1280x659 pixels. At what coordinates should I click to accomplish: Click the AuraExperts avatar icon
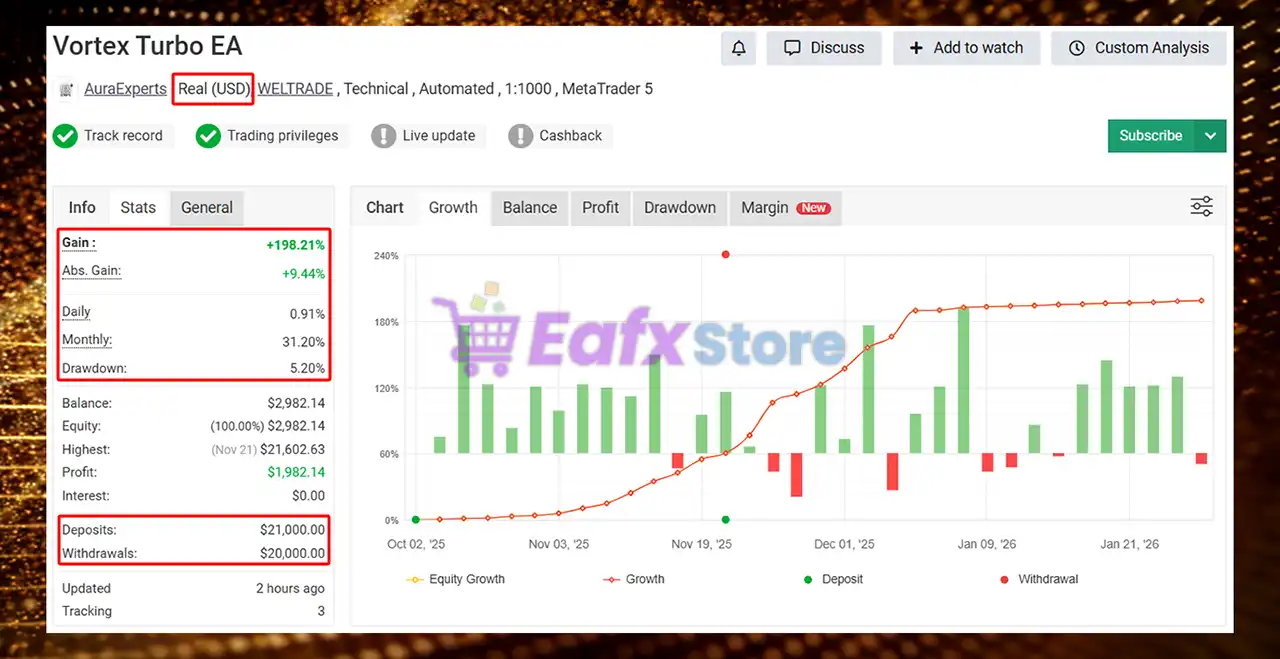pyautogui.click(x=66, y=89)
